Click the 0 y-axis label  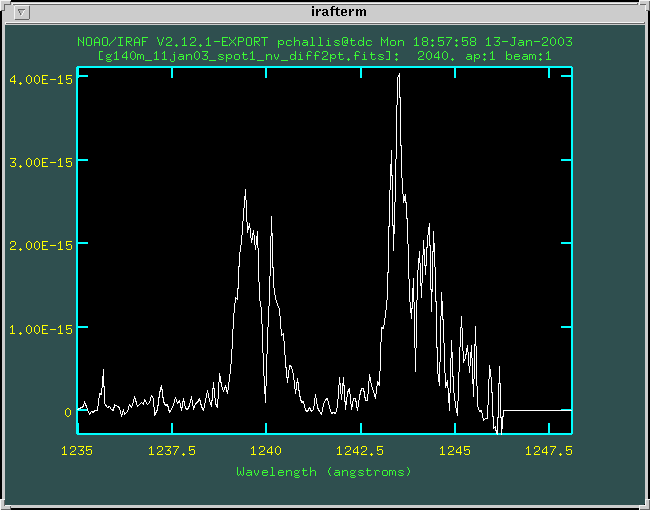click(x=68, y=413)
